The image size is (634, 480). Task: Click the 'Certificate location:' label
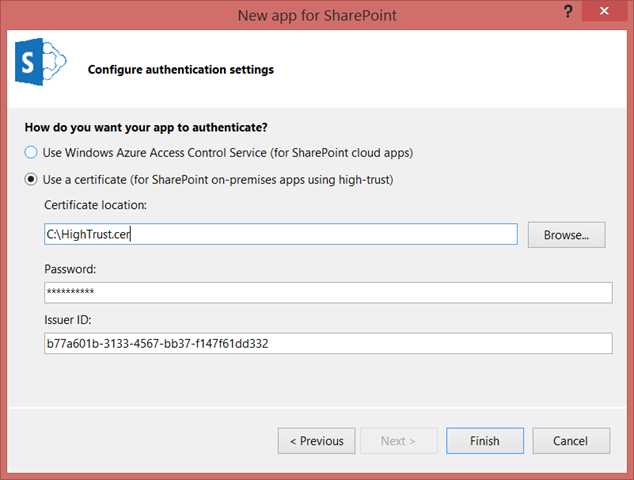click(95, 205)
